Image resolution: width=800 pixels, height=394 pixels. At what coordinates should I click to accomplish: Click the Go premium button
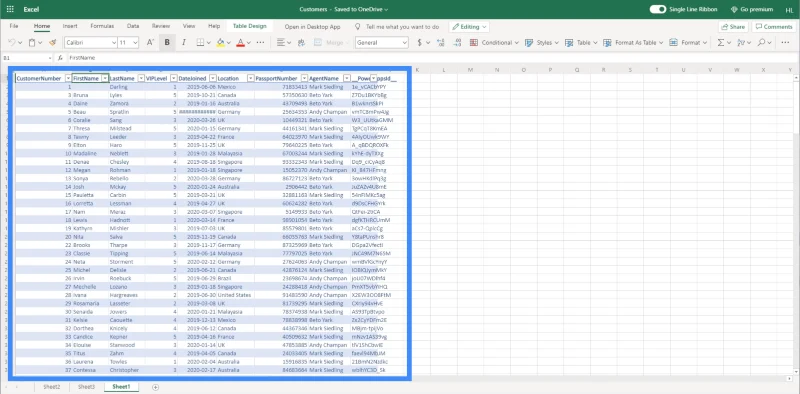(752, 9)
